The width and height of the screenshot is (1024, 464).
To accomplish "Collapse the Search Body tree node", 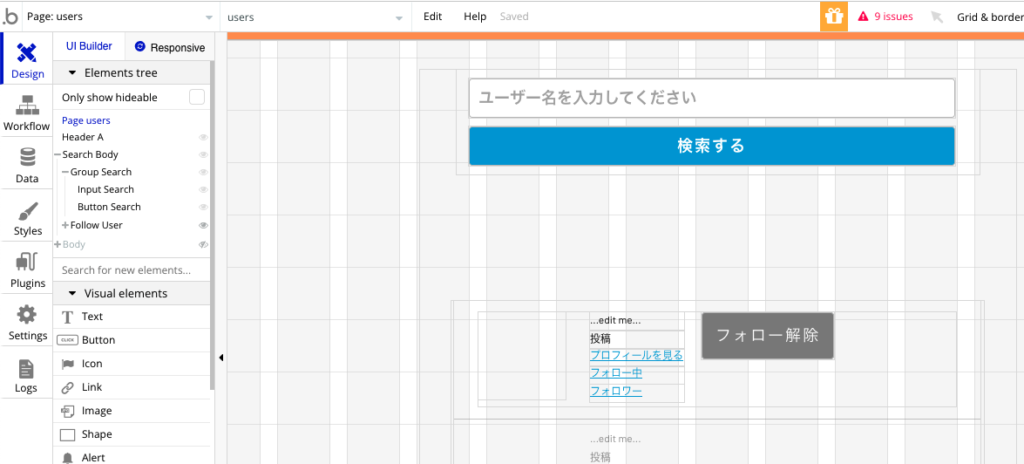I will [x=57, y=155].
